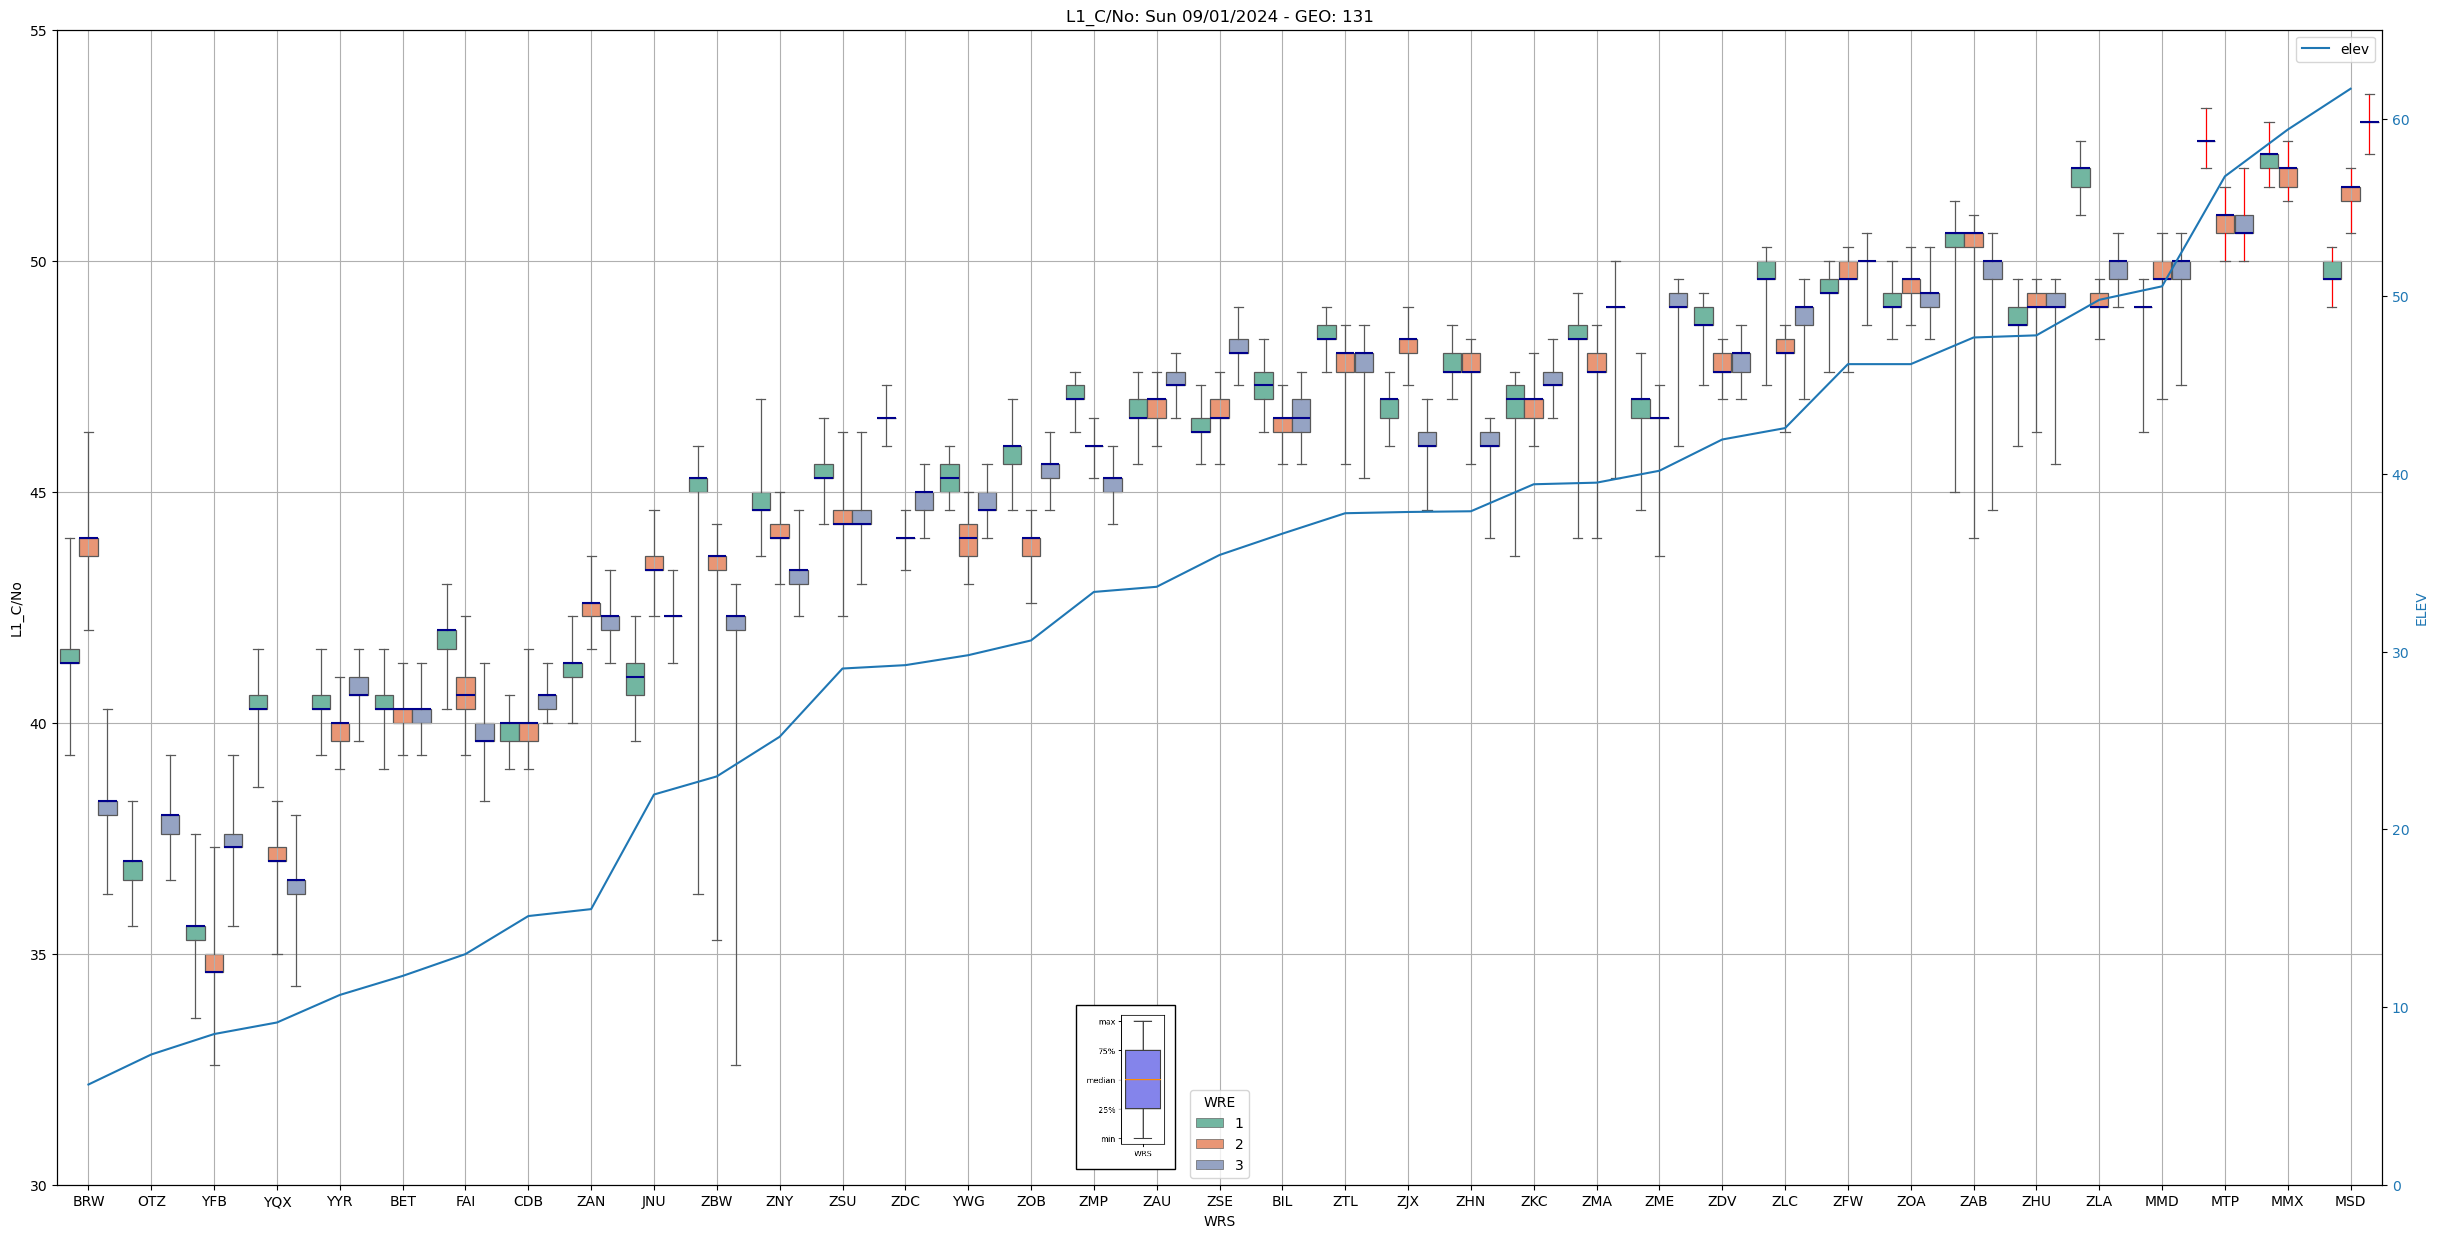The image size is (2439, 1238).
Task: Select the chart title 'L1_C/No: Sun 09/01/2024 - GEO: 131'
Action: [x=1219, y=16]
